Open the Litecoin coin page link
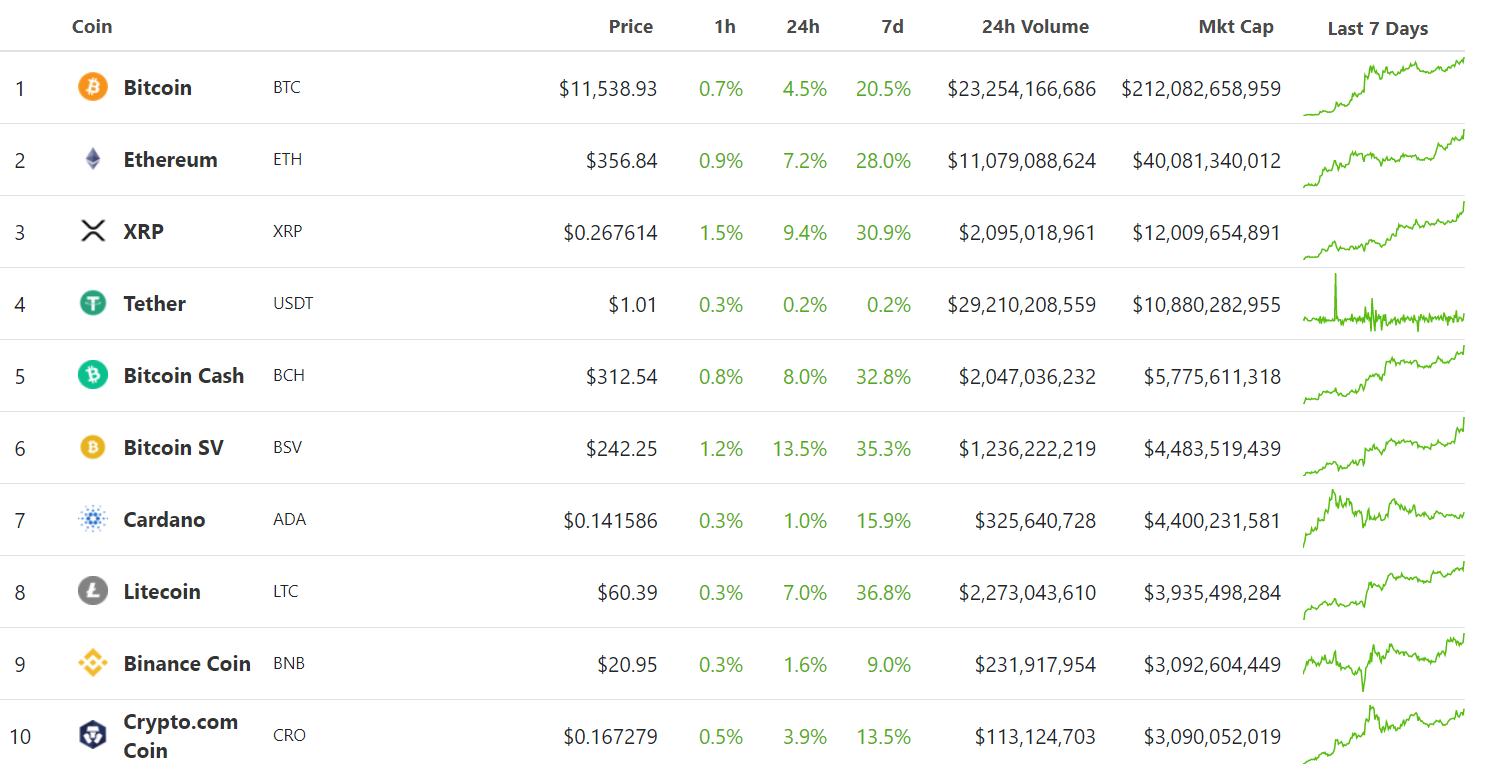This screenshot has width=1506, height=771. [x=161, y=591]
